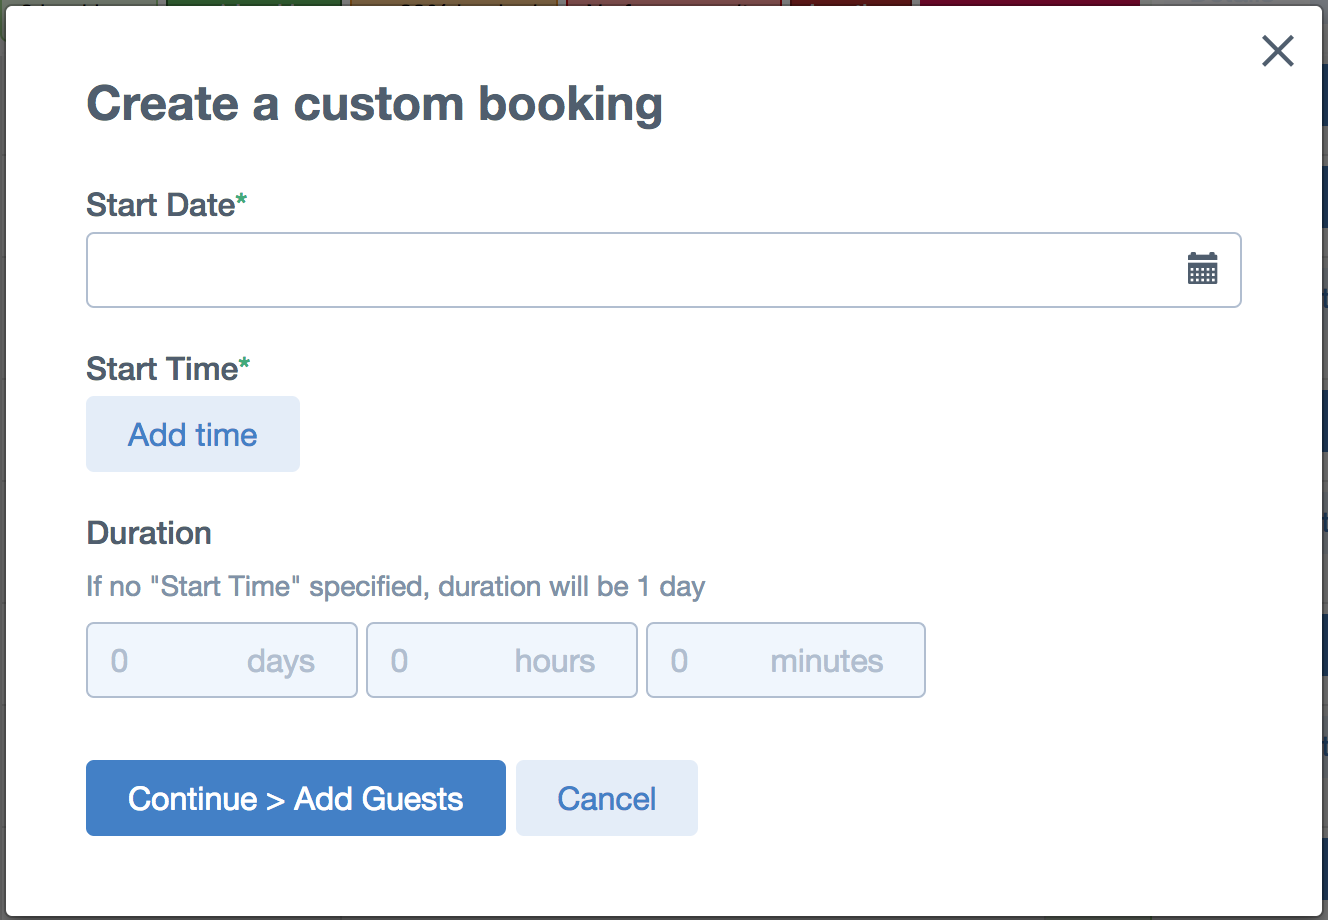Screen dimensions: 1328x920
Task: Close the custom booking dialog
Action: point(1278,51)
